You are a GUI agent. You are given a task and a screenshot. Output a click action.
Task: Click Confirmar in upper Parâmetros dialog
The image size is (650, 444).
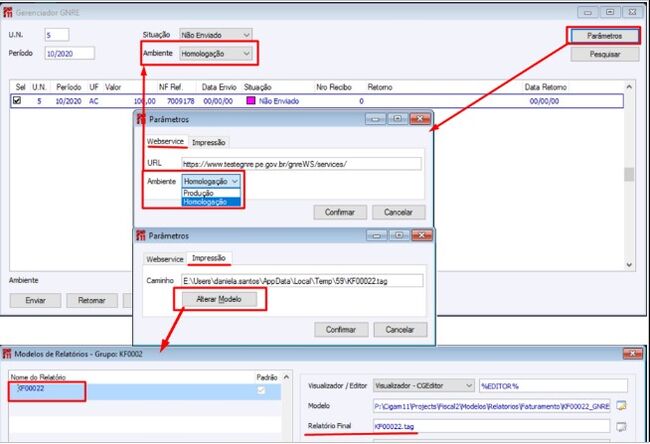coord(340,212)
